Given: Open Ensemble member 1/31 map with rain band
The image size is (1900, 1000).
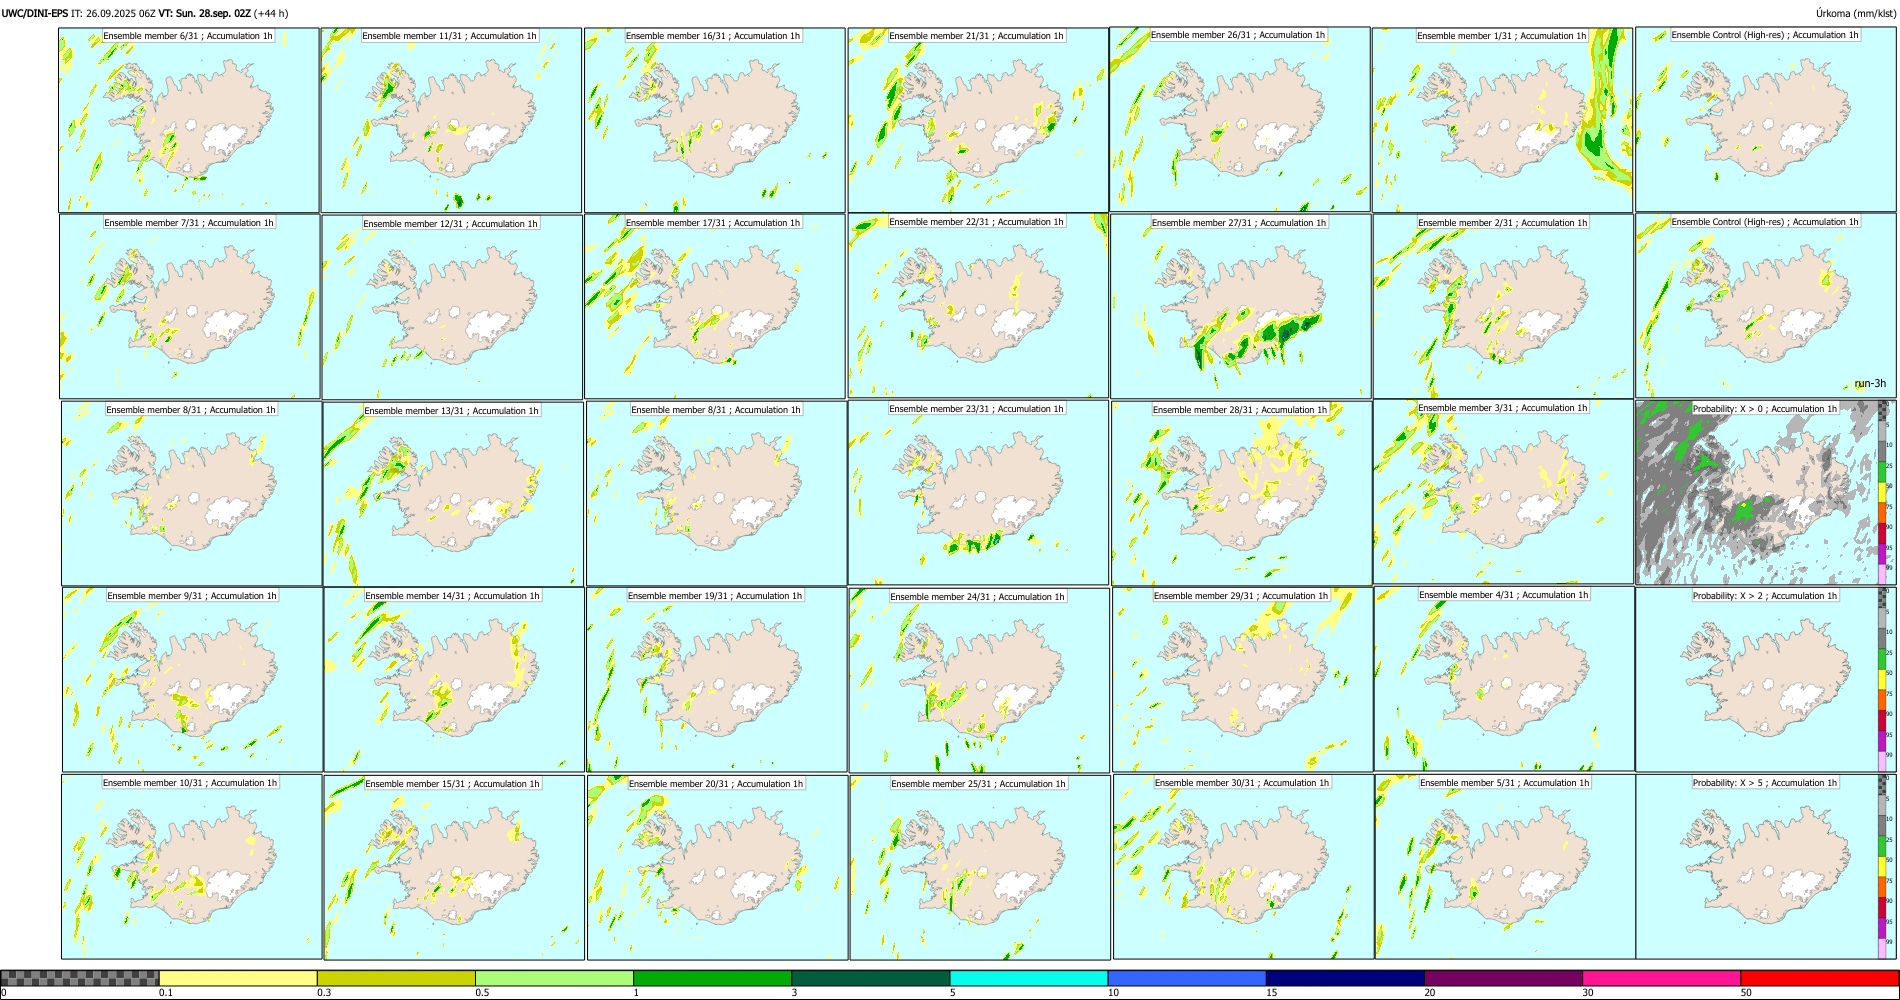Looking at the screenshot, I should [1502, 119].
